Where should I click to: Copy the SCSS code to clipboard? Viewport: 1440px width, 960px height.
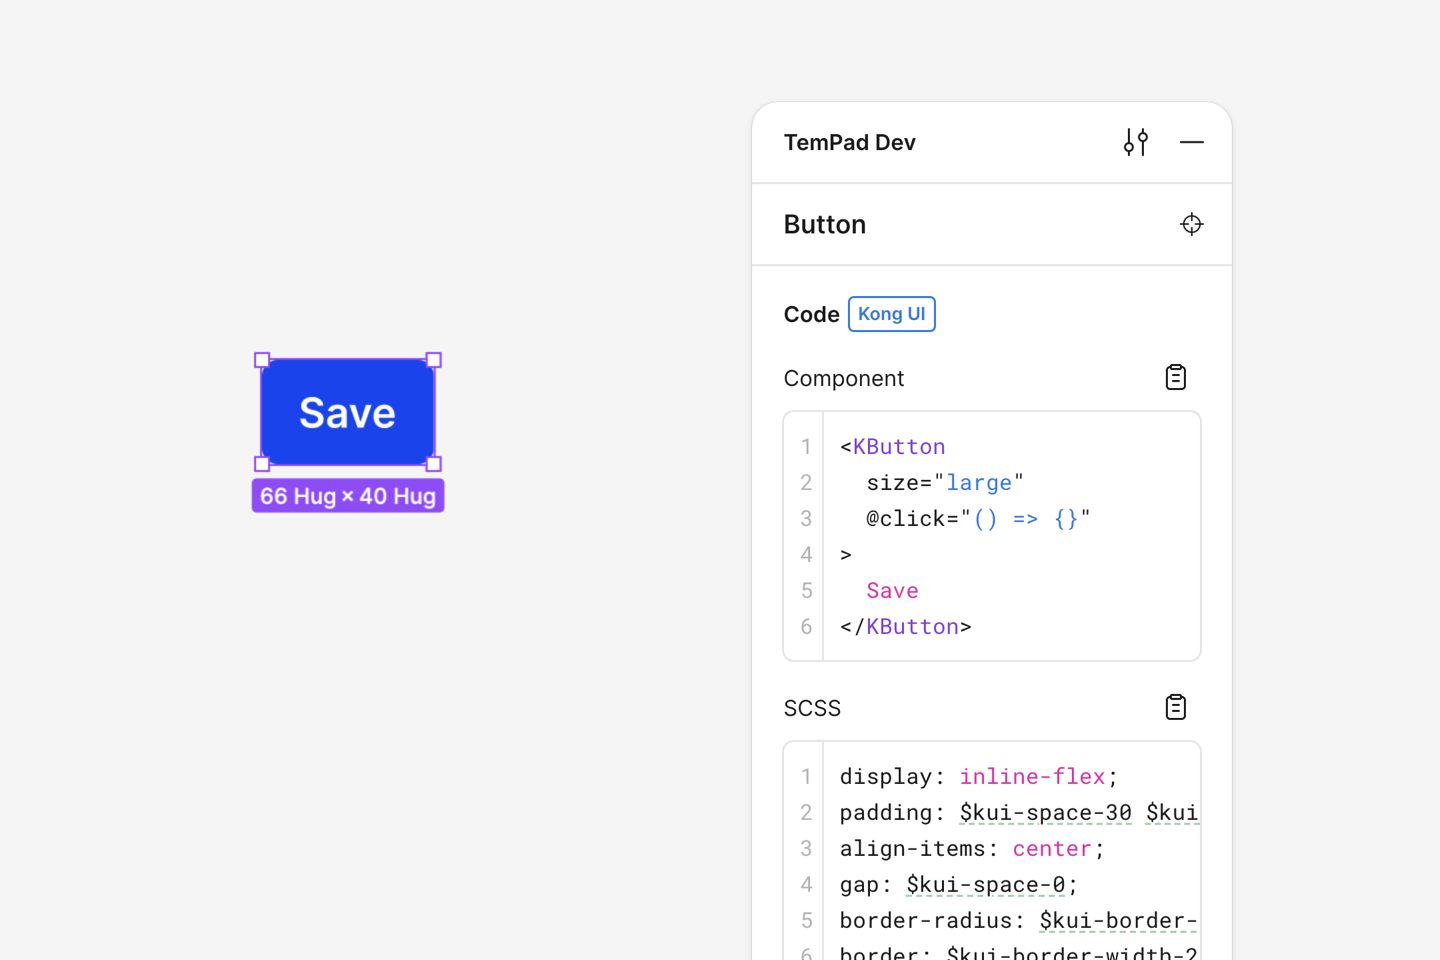(1176, 707)
